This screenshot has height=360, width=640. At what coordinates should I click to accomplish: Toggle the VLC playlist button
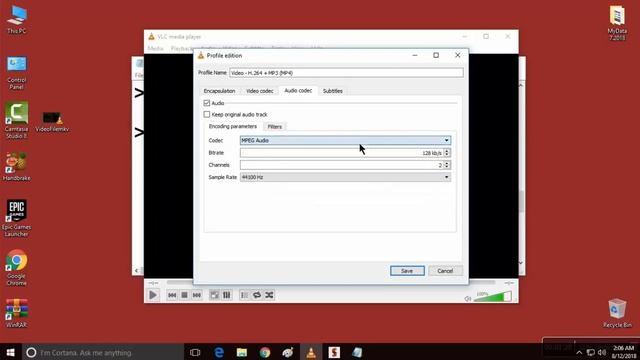(x=244, y=295)
